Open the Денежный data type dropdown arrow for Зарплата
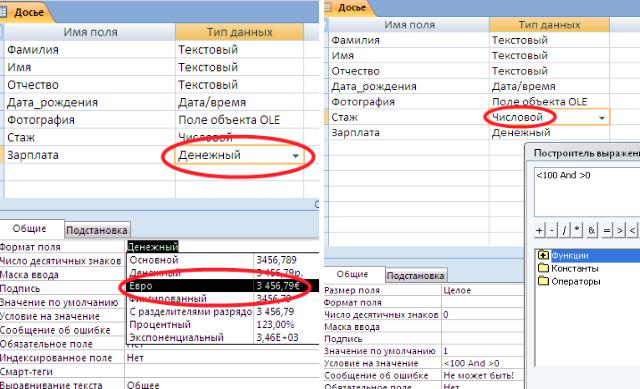Screen dimensions: 640x389 coord(296,156)
